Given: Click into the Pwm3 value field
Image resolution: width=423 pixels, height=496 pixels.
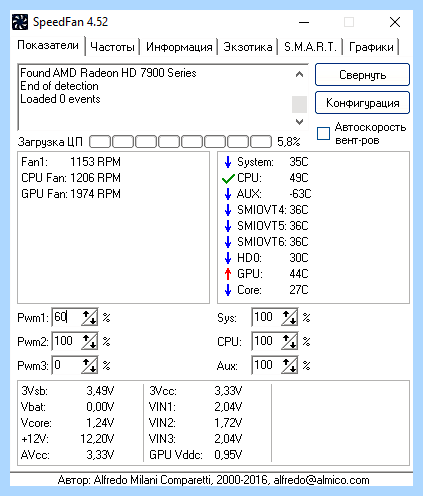Looking at the screenshot, I should coord(67,365).
